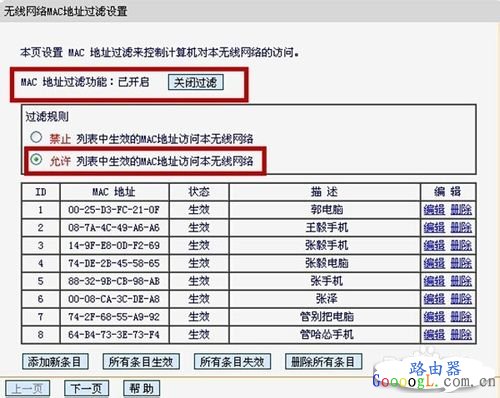Viewport: 500px width, 398px height.
Task: Click MAC address 14-9F-E8-0D-F2-69
Action: coord(114,246)
